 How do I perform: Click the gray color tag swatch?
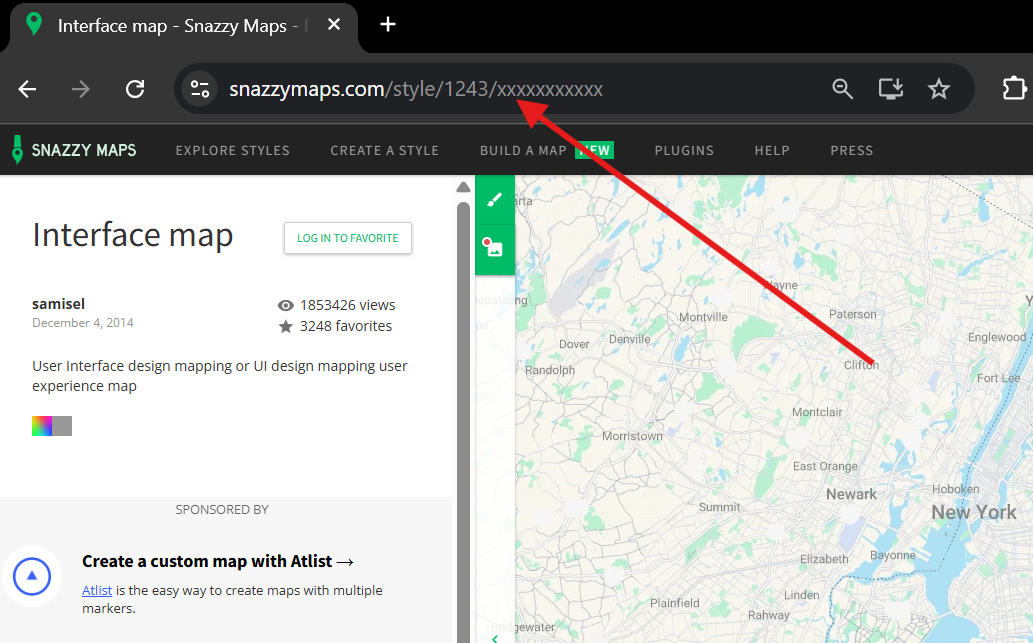click(62, 426)
